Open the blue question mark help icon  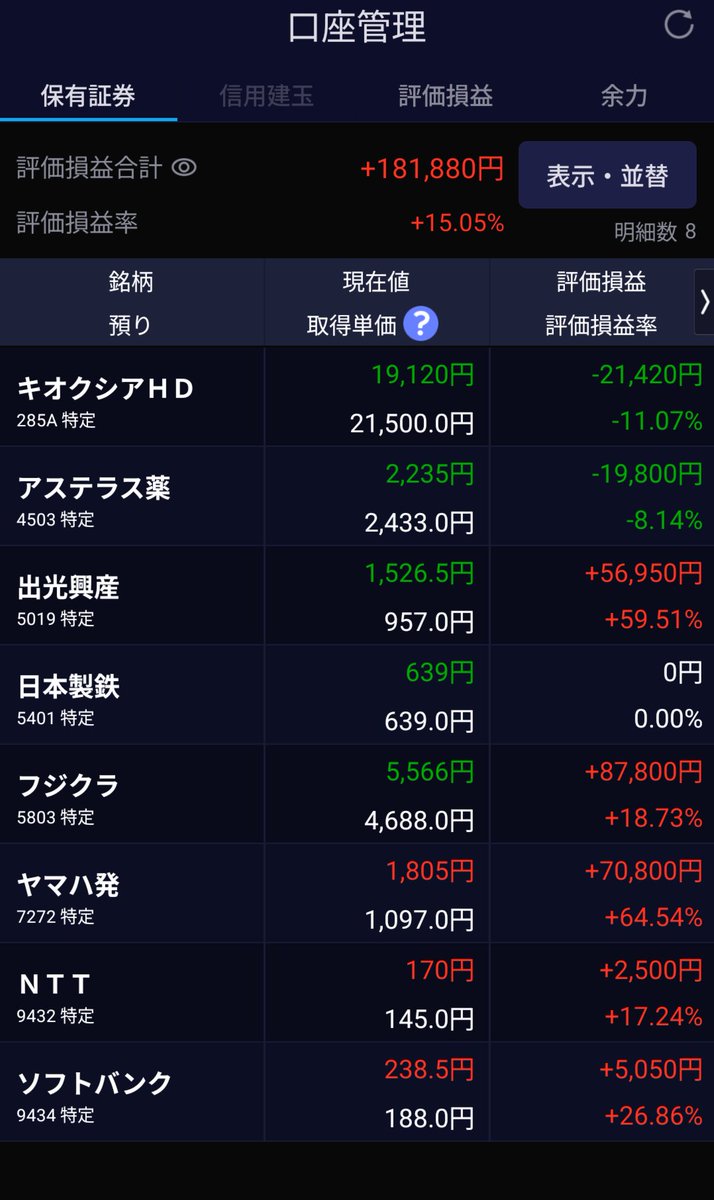click(421, 324)
